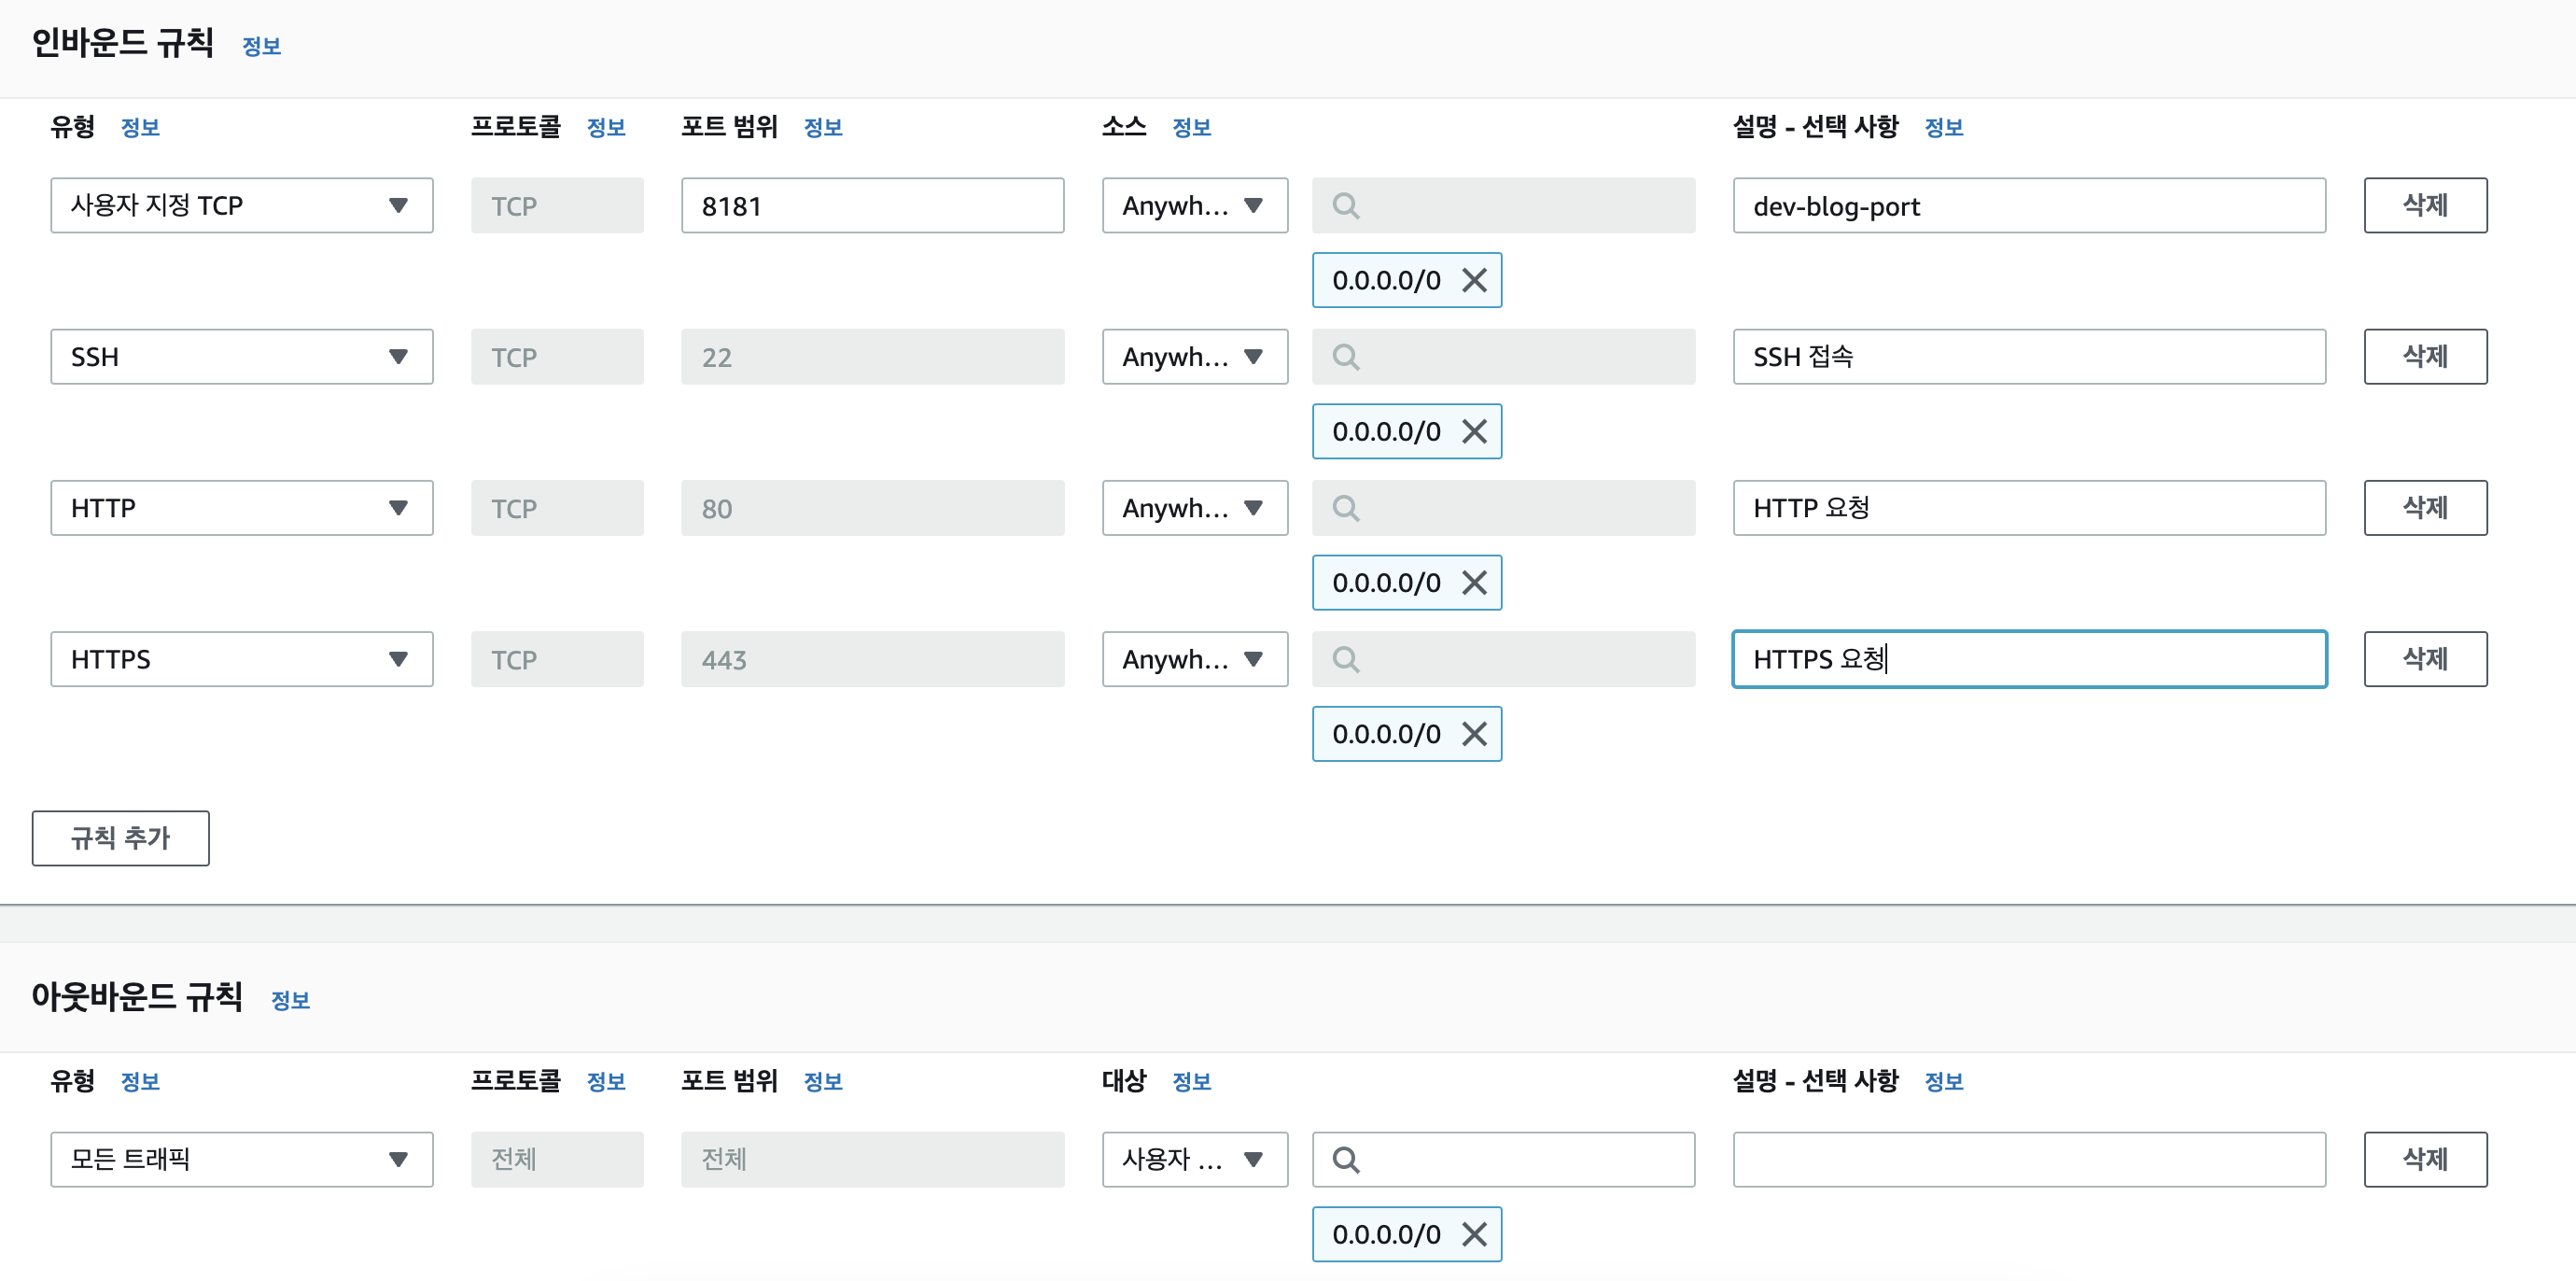Click search icon in HTTPS source field
This screenshot has width=2576, height=1281.
(1346, 659)
